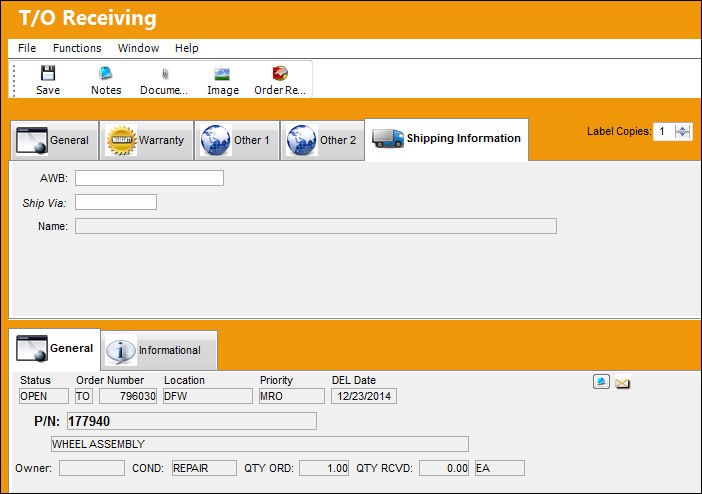
Task: Click the Location field DFW
Action: [x=208, y=396]
